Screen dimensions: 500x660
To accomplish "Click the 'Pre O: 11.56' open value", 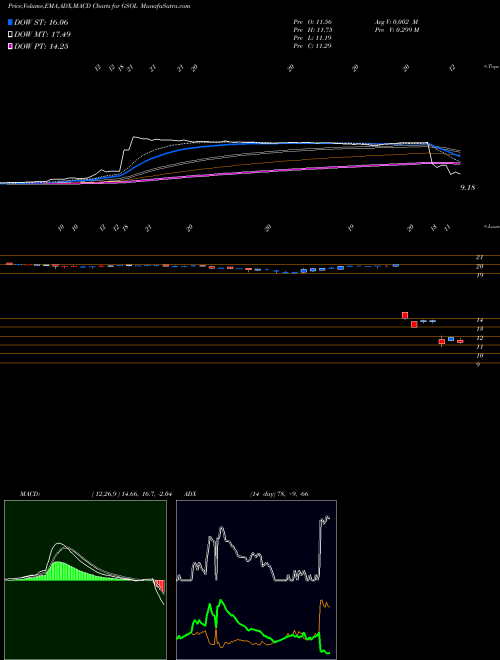I will coord(313,21).
